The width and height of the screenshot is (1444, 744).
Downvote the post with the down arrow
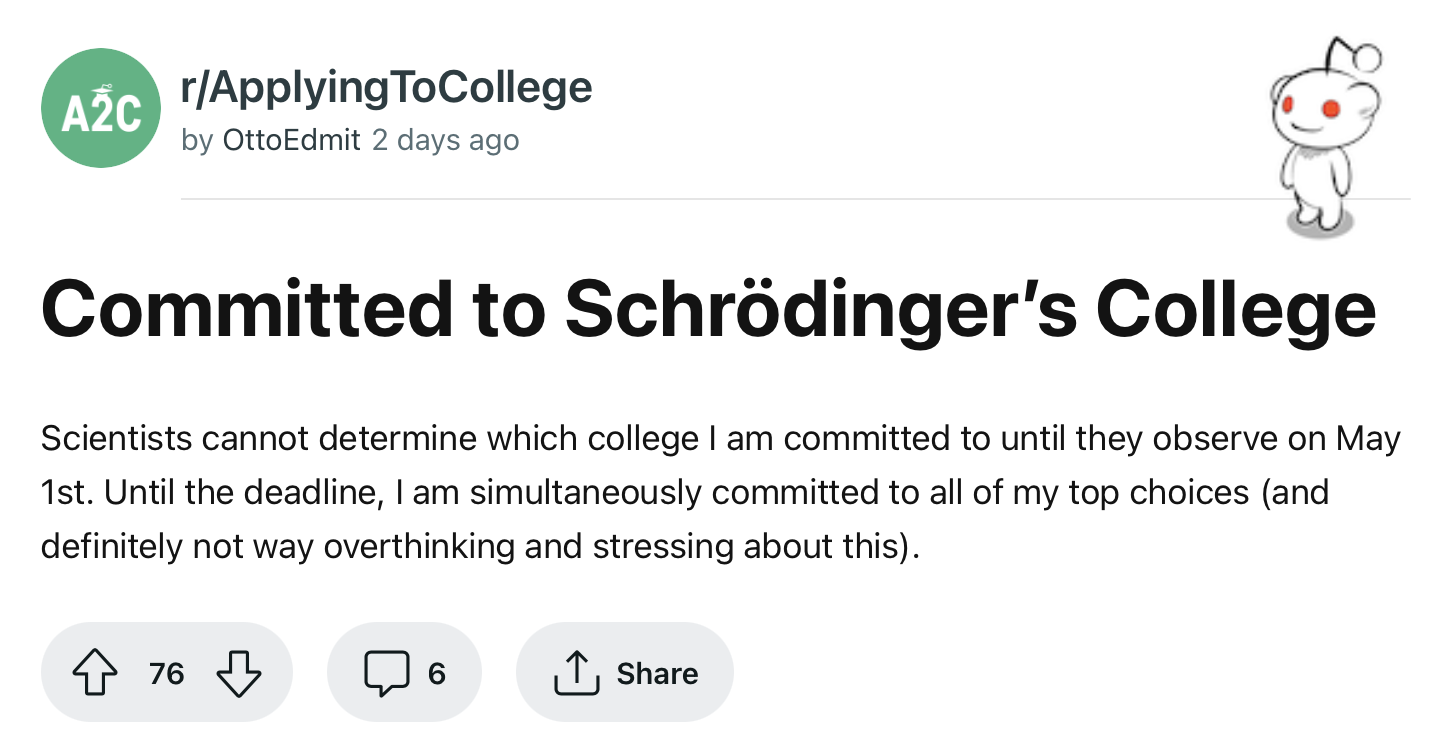[239, 673]
